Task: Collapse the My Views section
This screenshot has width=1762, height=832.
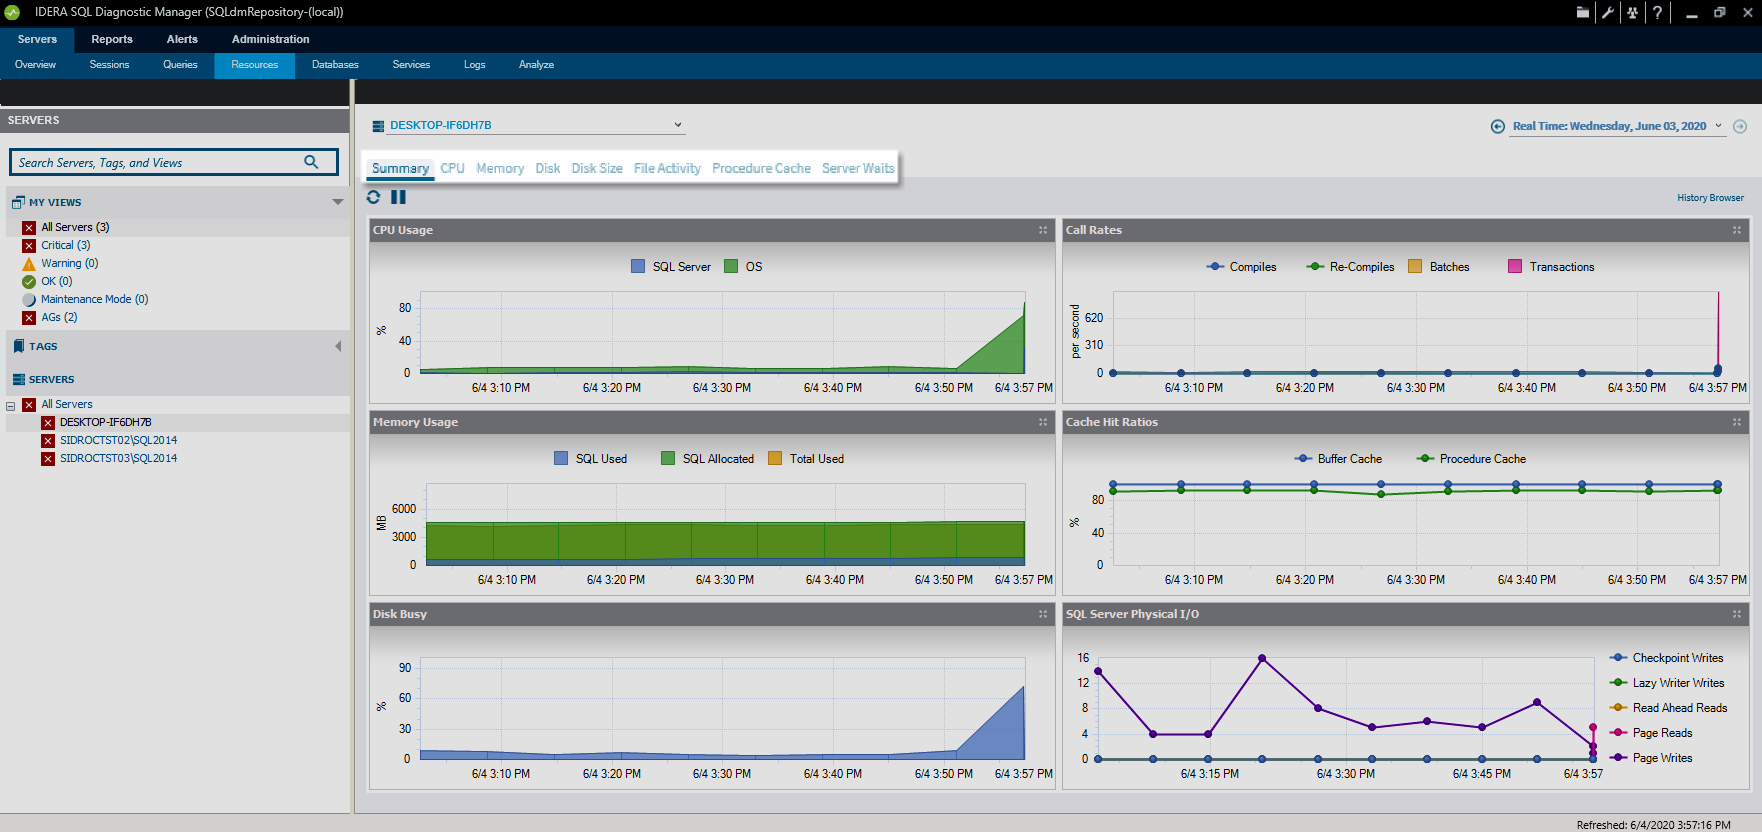Action: pos(338,202)
